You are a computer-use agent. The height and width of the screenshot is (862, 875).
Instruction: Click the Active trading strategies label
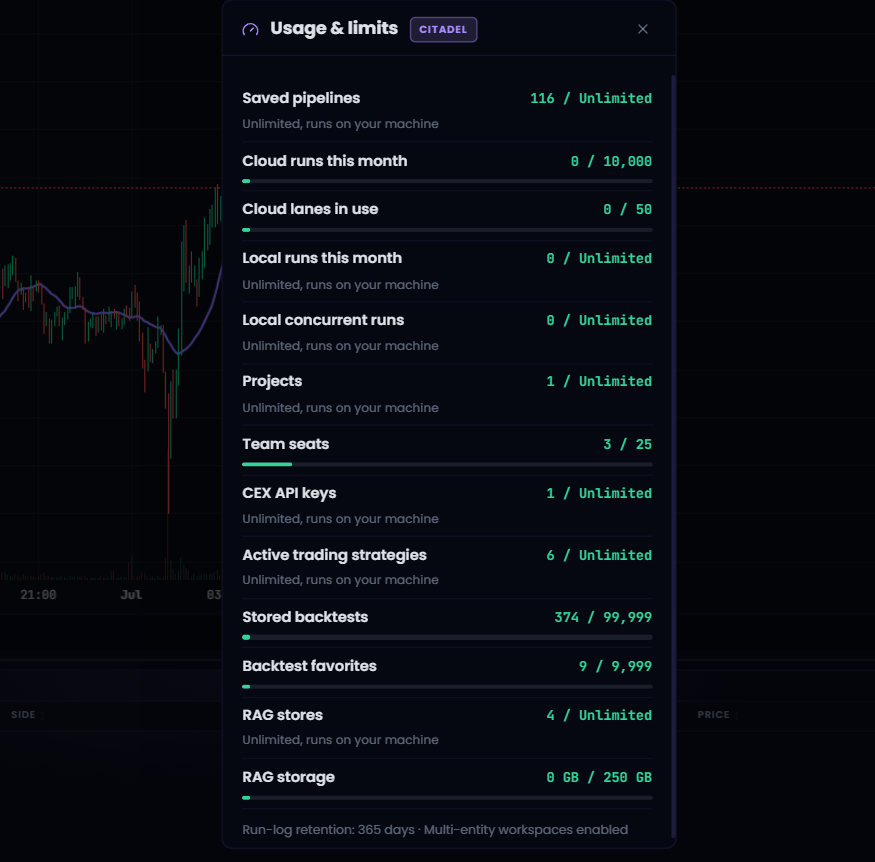(334, 555)
